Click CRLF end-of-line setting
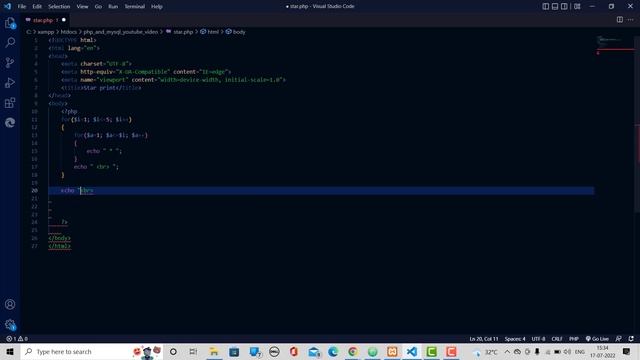 tap(557, 339)
